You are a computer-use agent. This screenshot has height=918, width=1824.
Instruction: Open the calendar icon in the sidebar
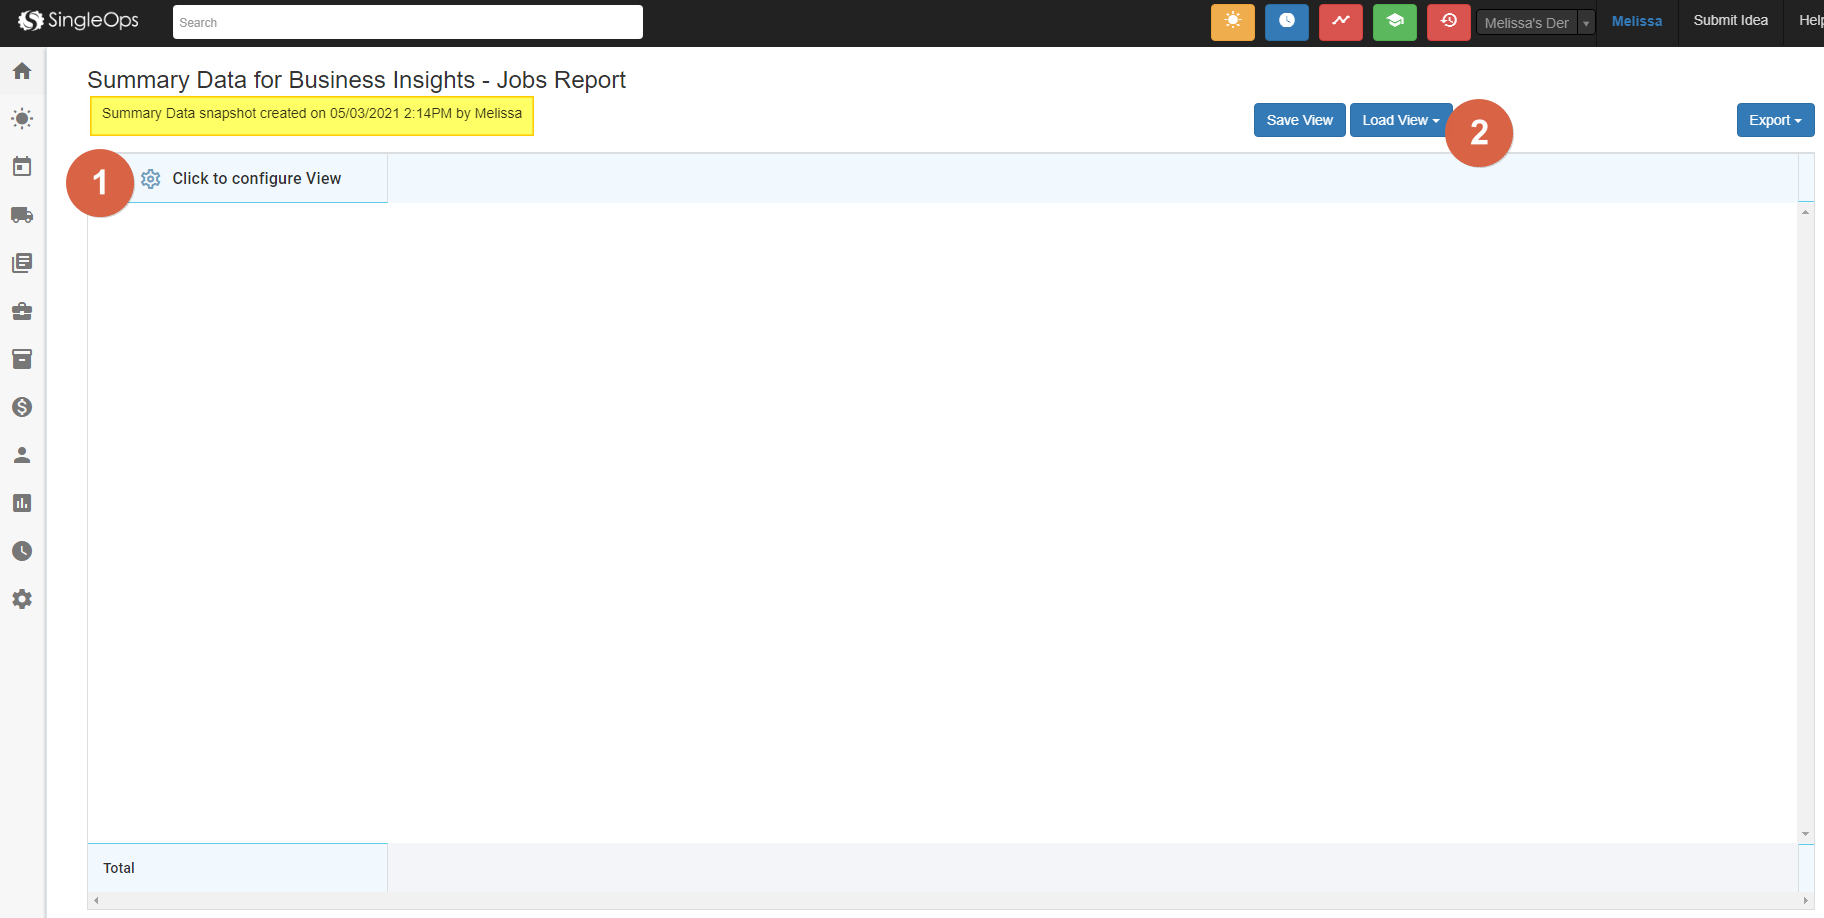pyautogui.click(x=22, y=167)
